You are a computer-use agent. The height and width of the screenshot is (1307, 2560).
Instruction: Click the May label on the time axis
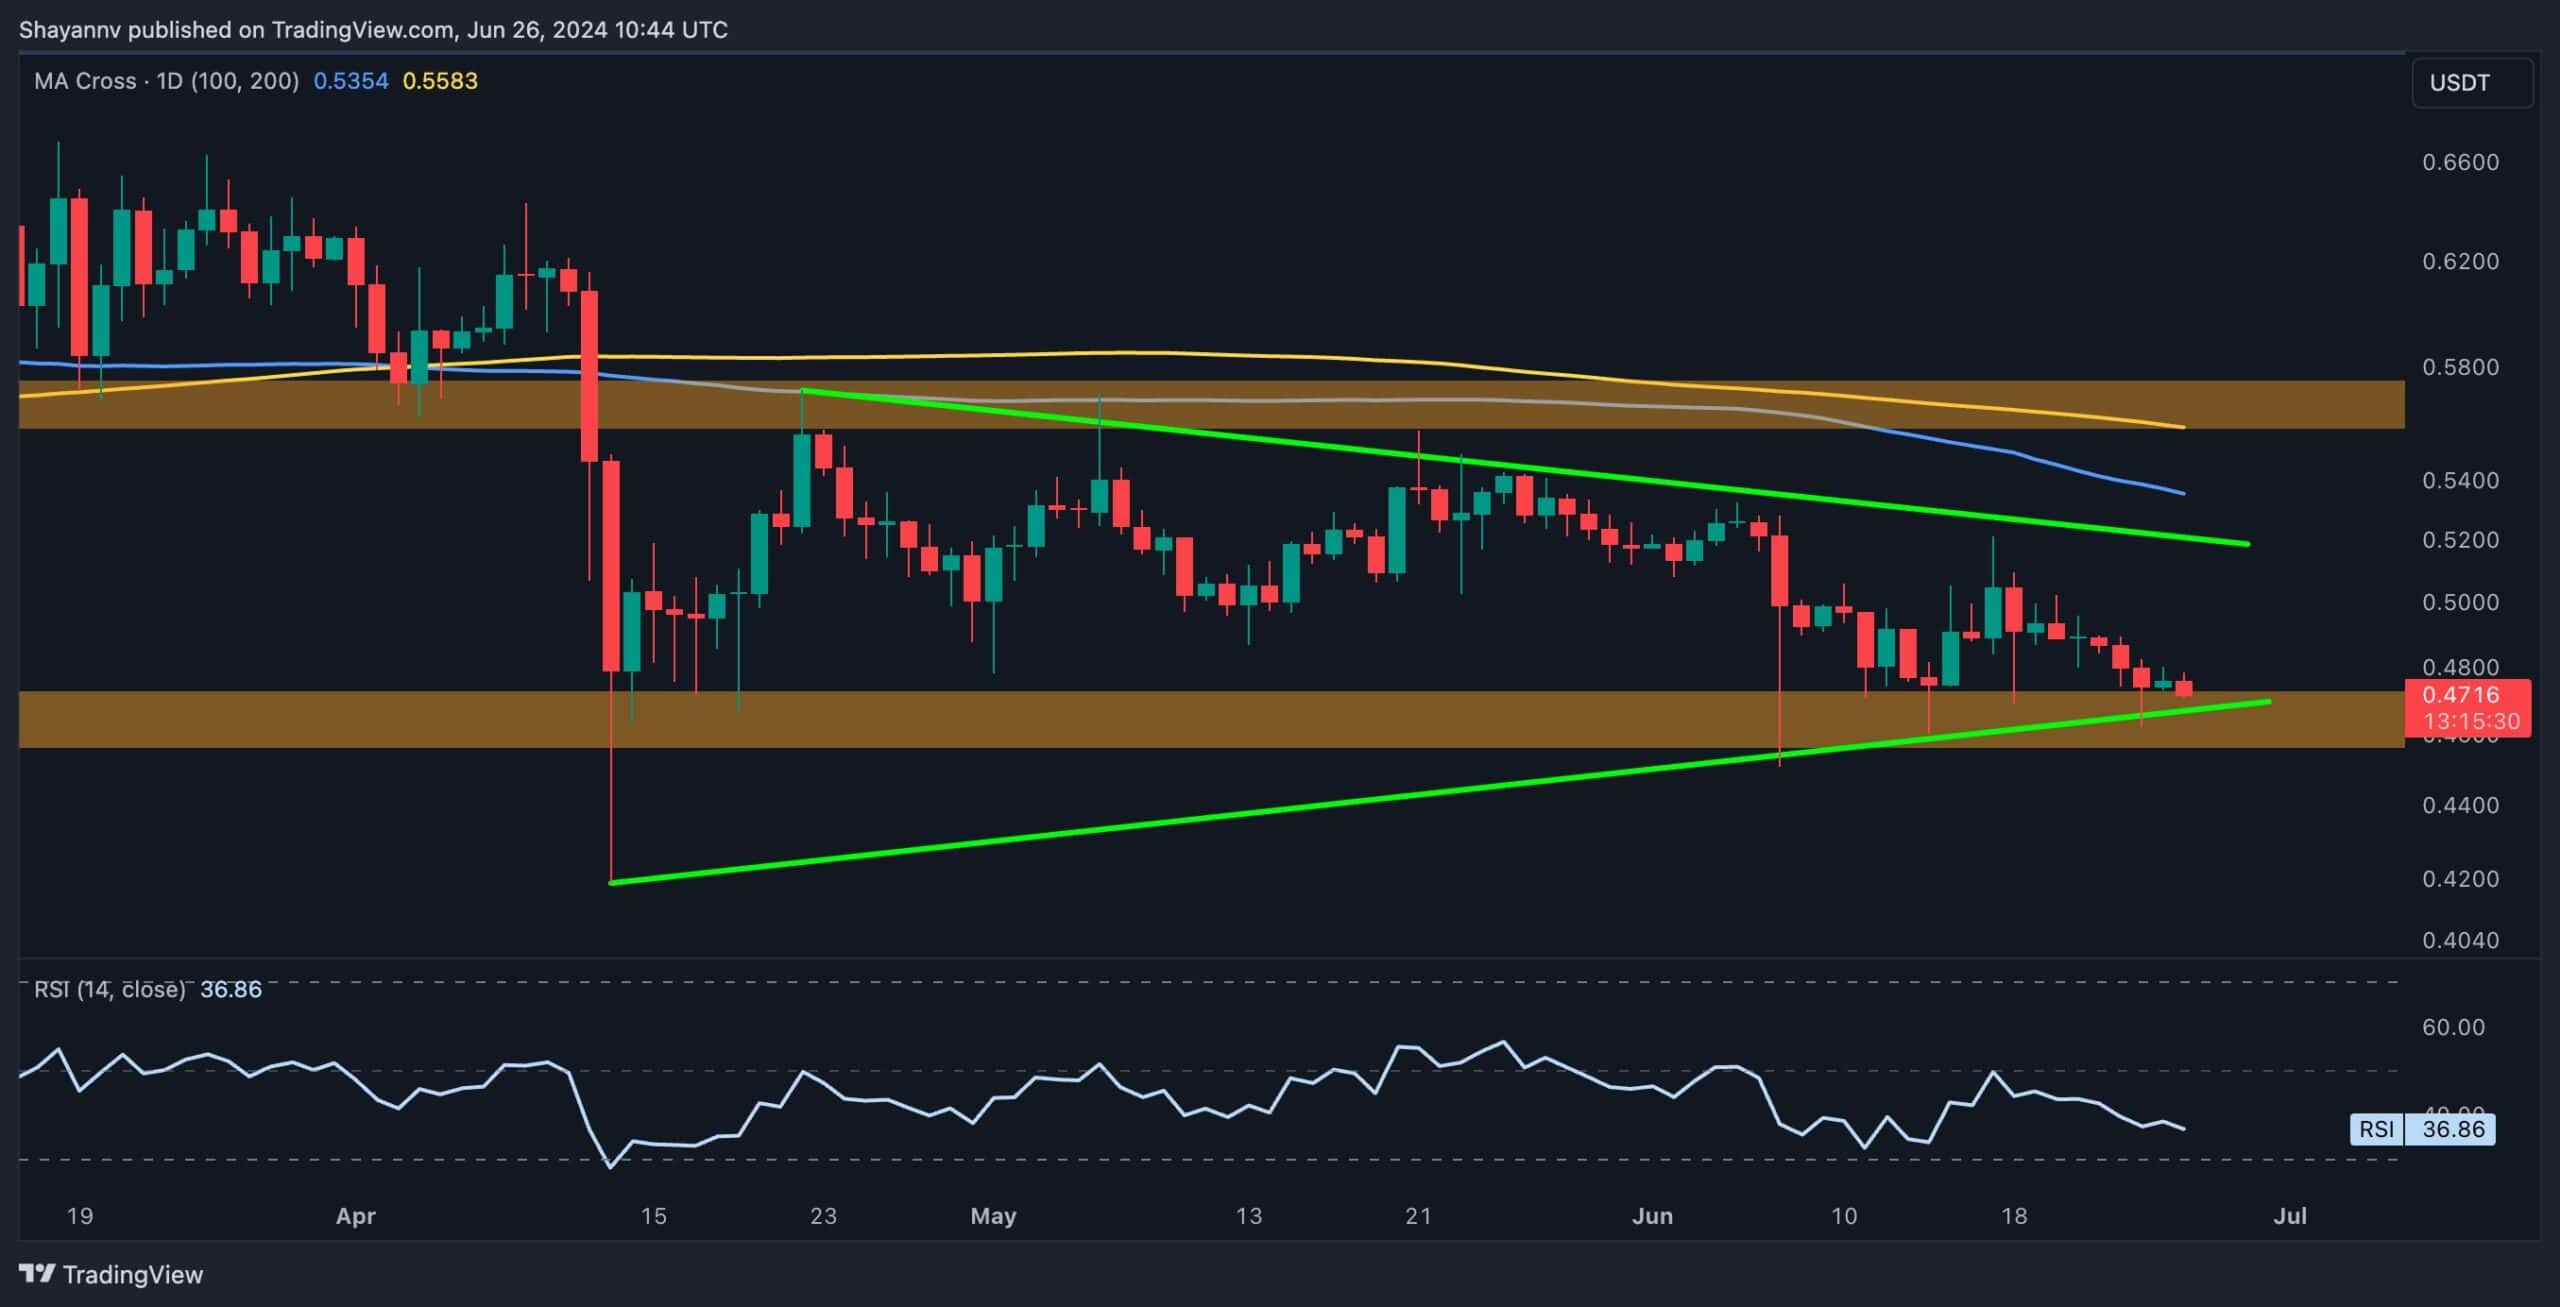tap(993, 1216)
